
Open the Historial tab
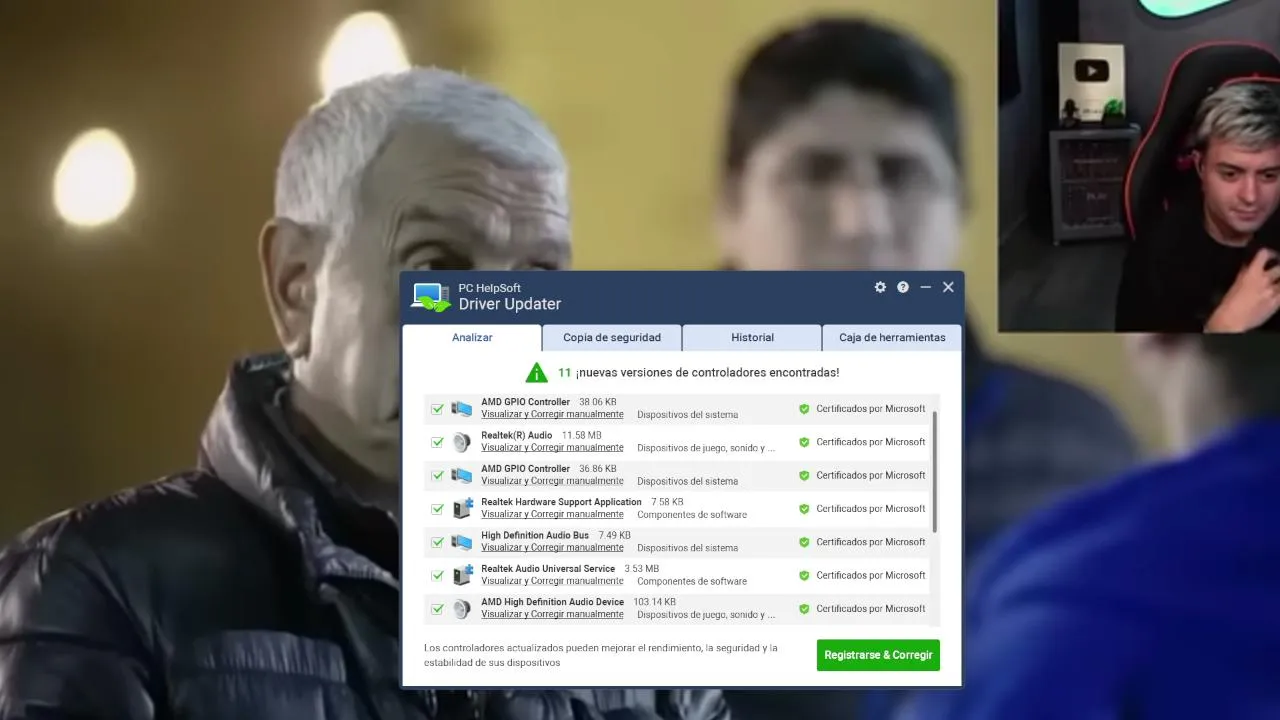click(x=752, y=338)
